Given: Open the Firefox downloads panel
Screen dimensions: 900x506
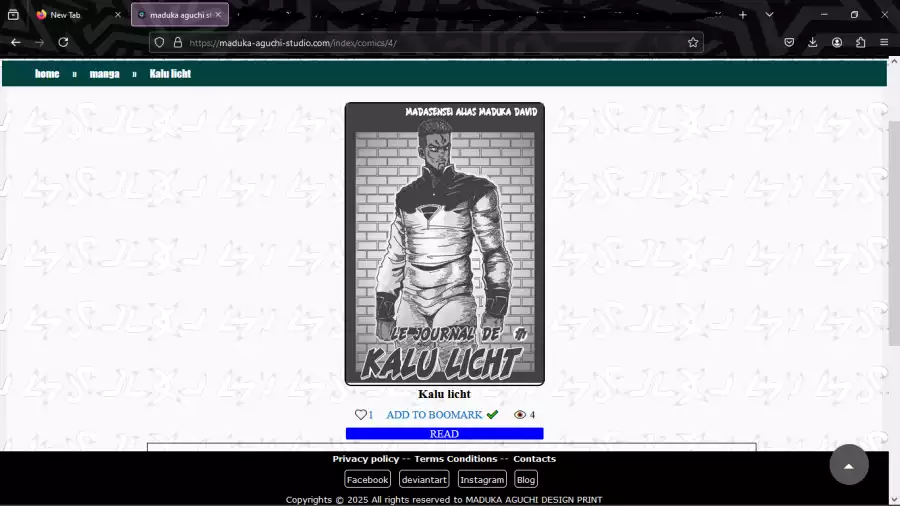Looking at the screenshot, I should (x=812, y=42).
